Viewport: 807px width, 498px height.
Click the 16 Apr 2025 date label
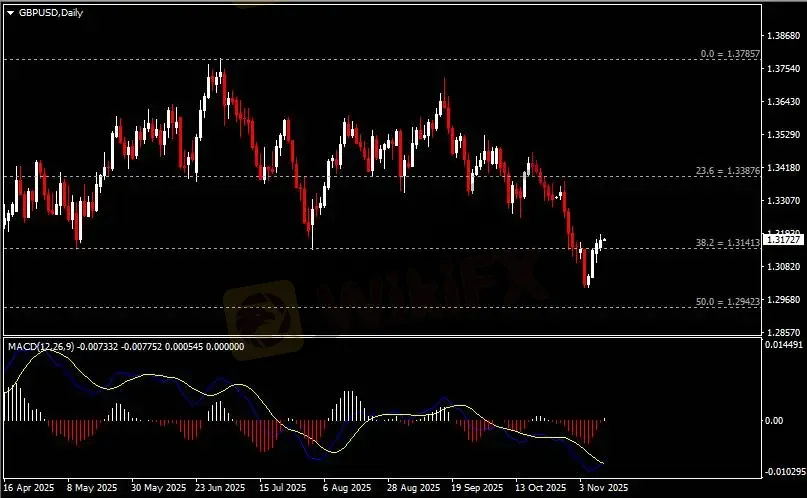point(29,488)
